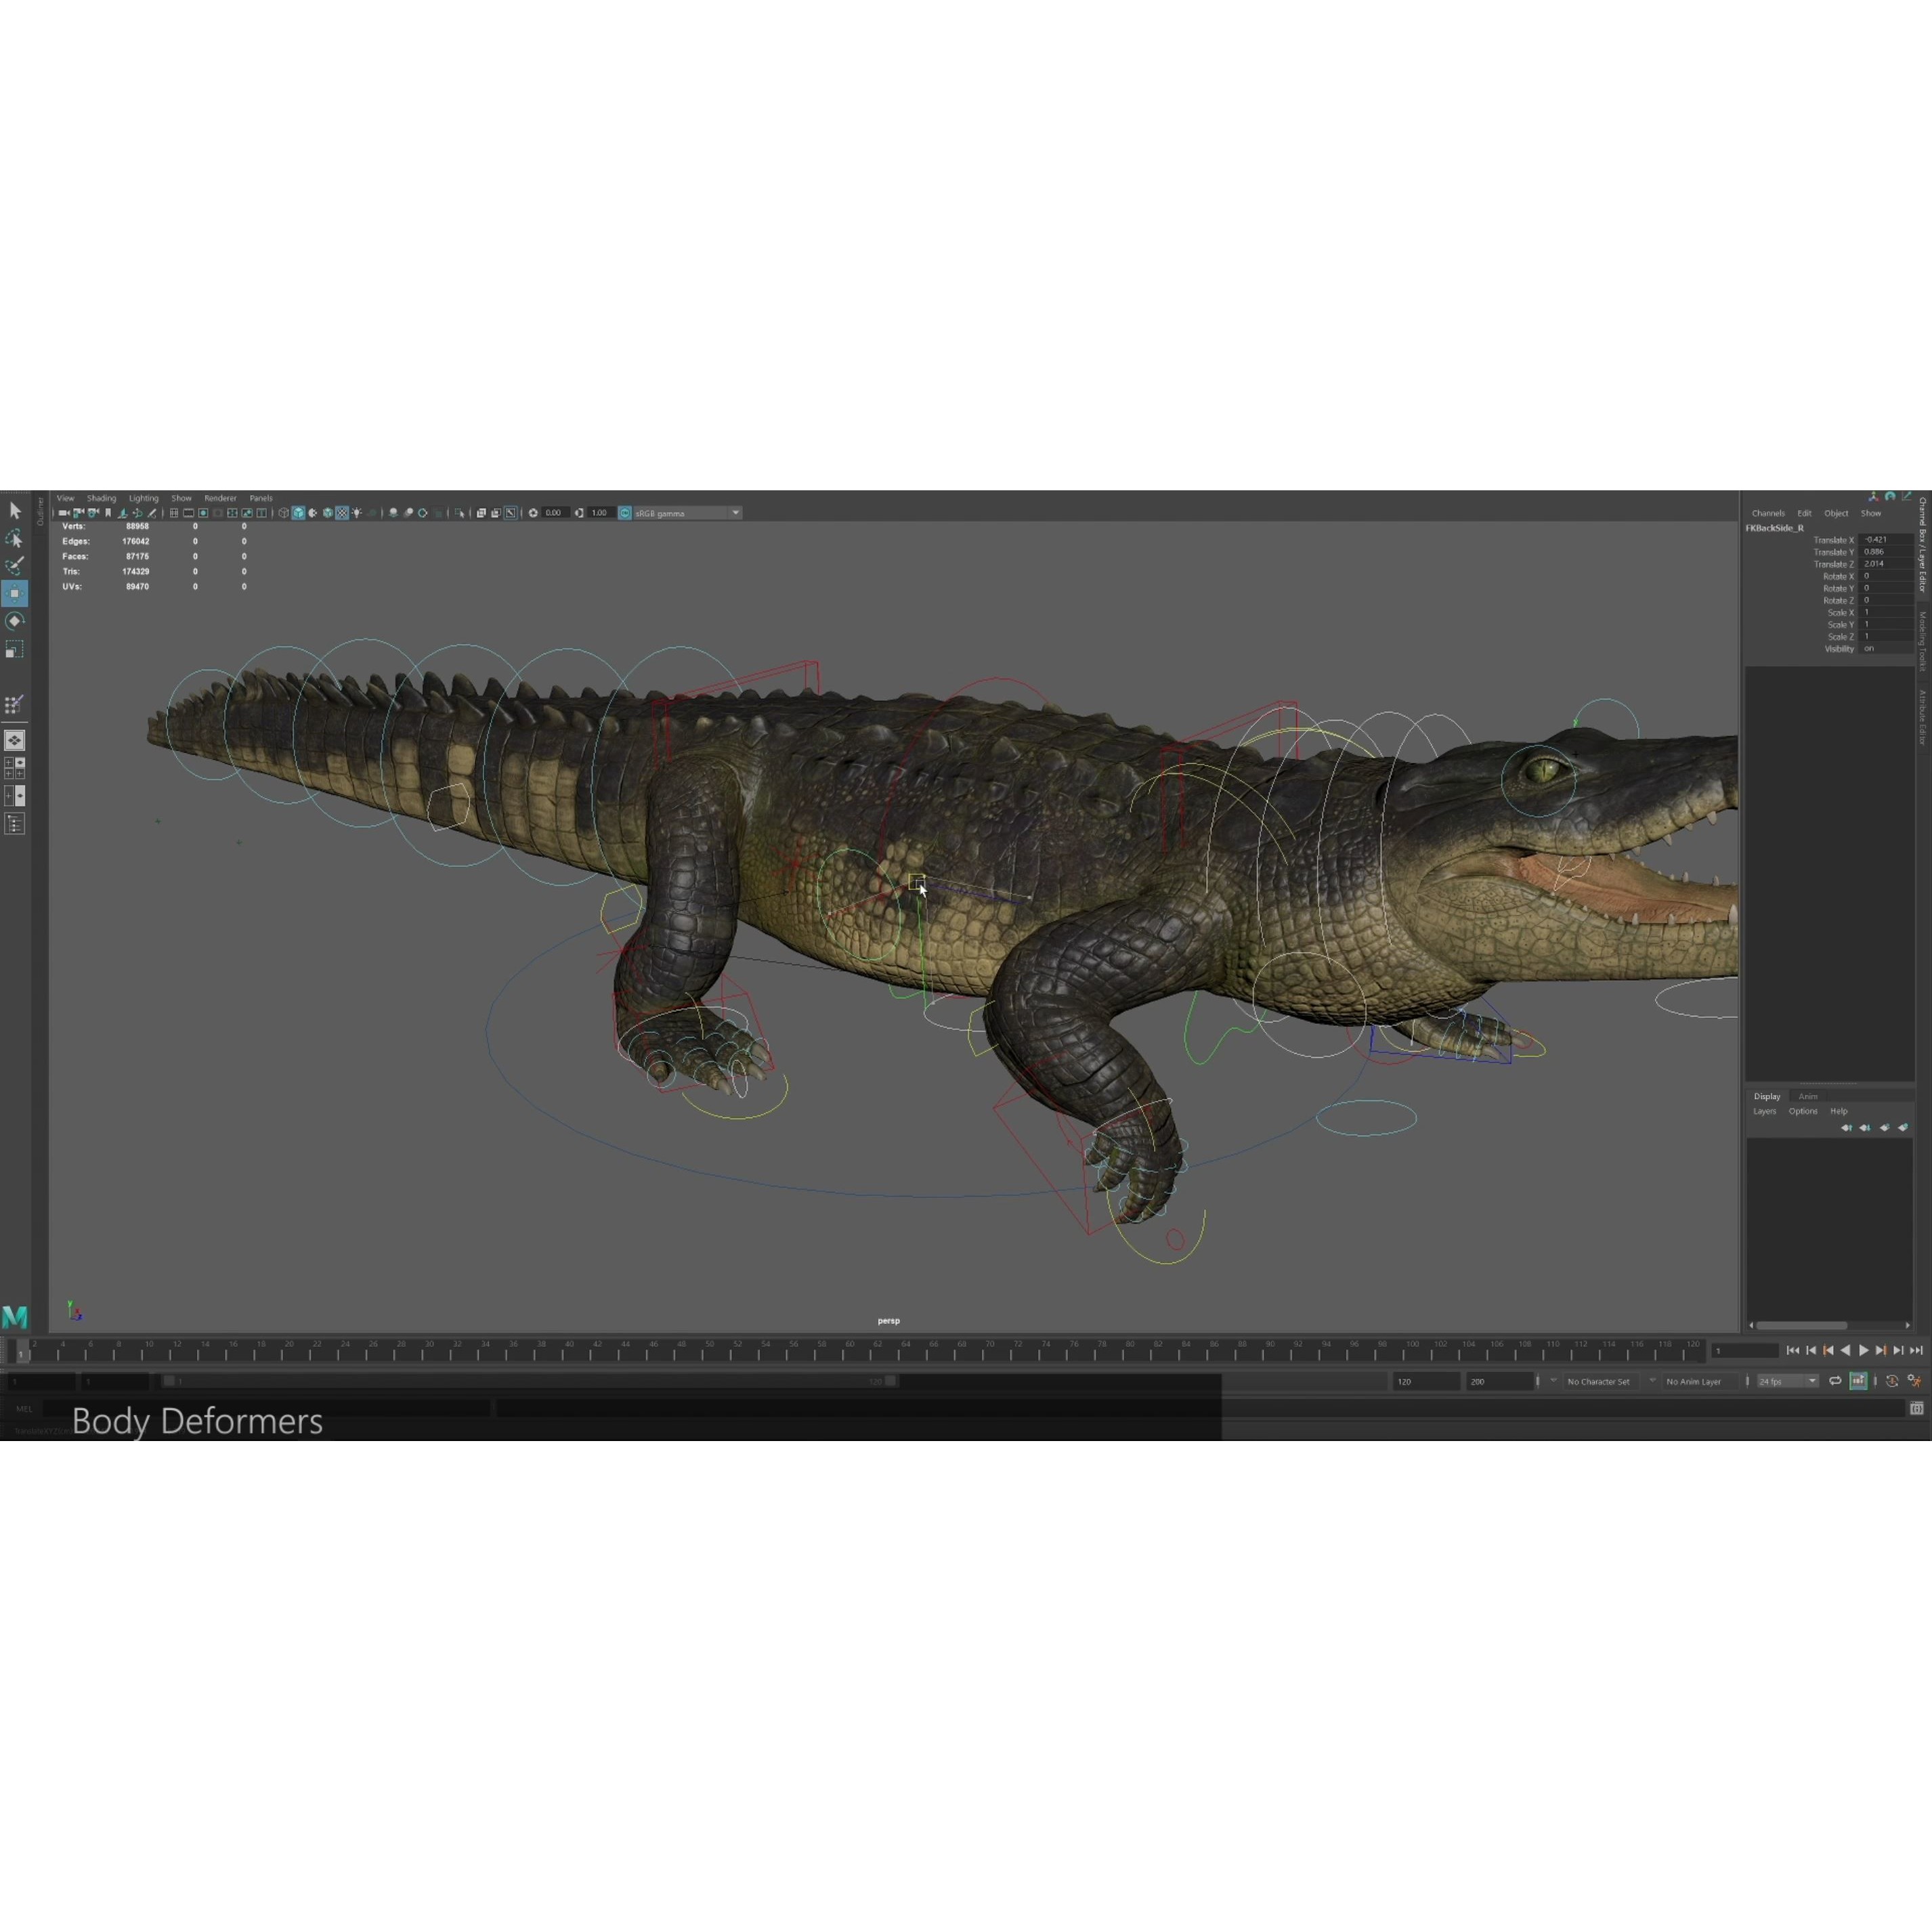The image size is (1932, 1932).
Task: Click the Translate X value field
Action: pos(1887,540)
